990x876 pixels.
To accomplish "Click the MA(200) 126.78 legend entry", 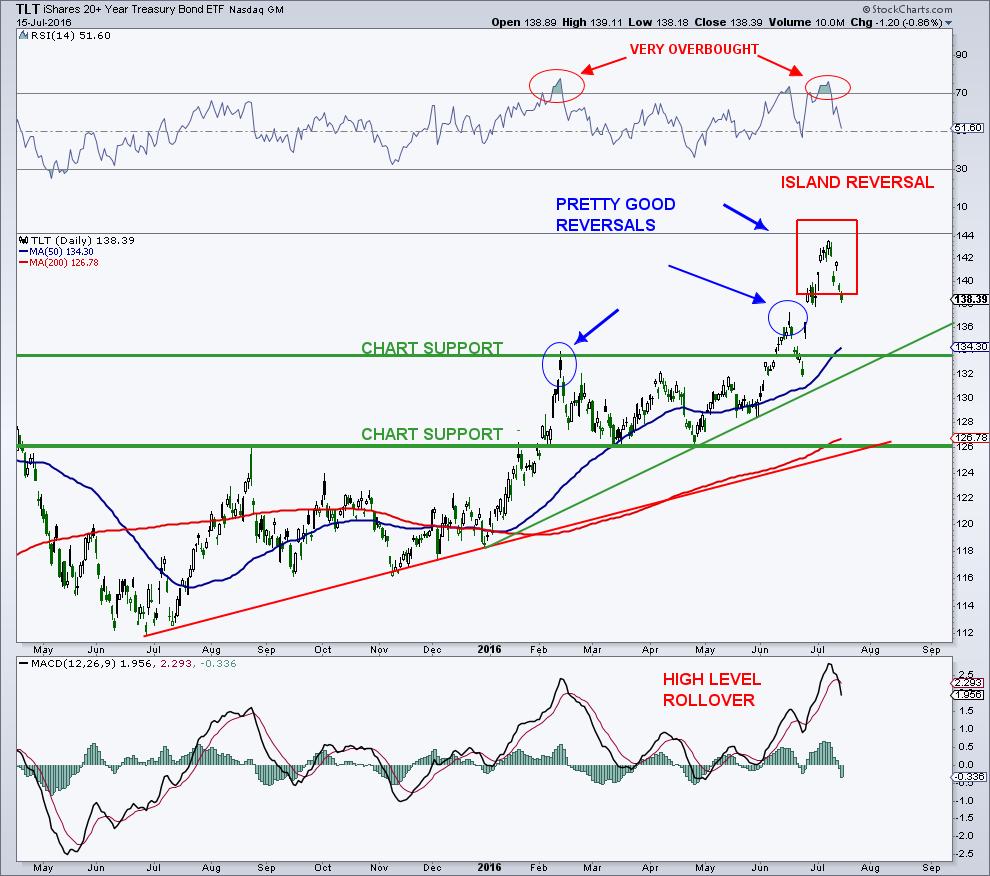I will (x=58, y=262).
